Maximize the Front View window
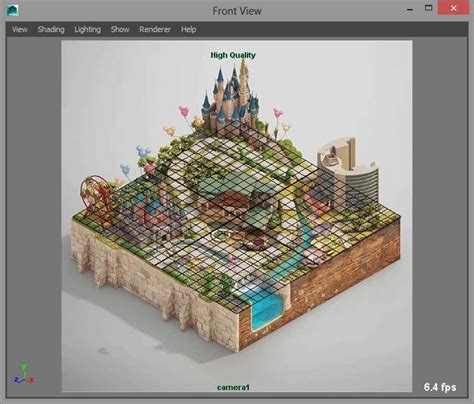Viewport: 474px width, 404px height. click(x=429, y=8)
